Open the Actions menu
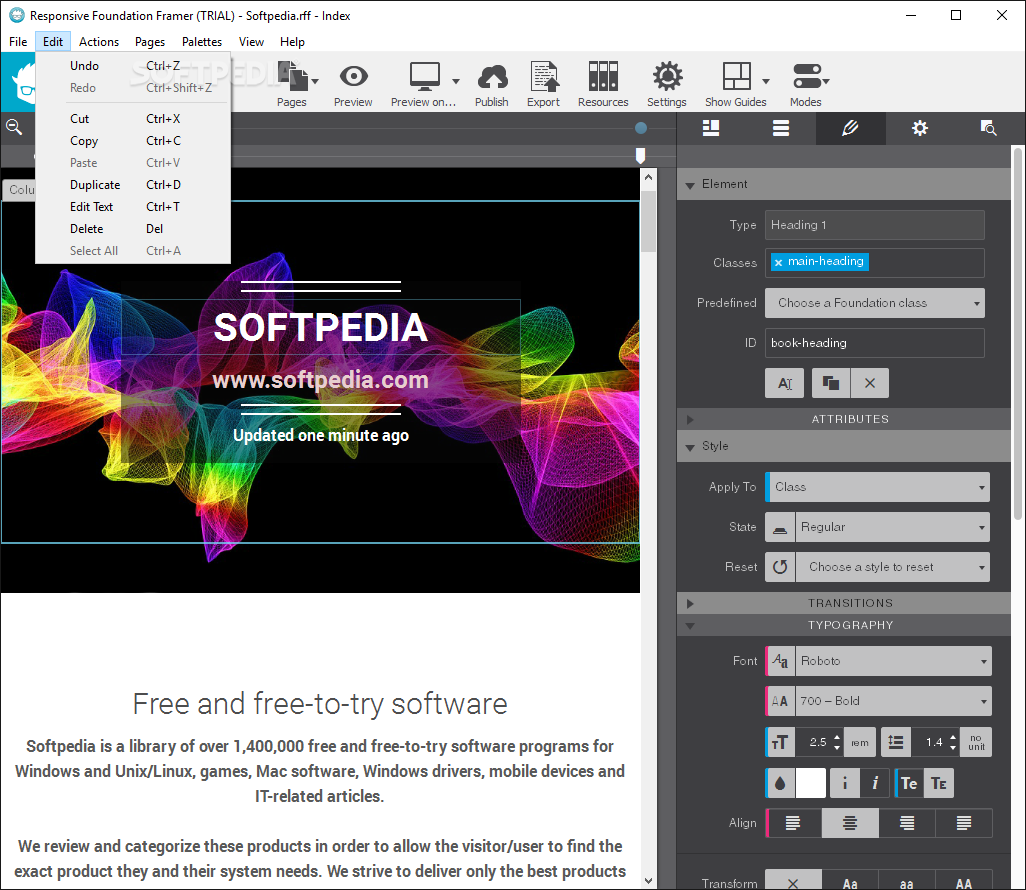Viewport: 1026px width, 890px height. click(99, 42)
